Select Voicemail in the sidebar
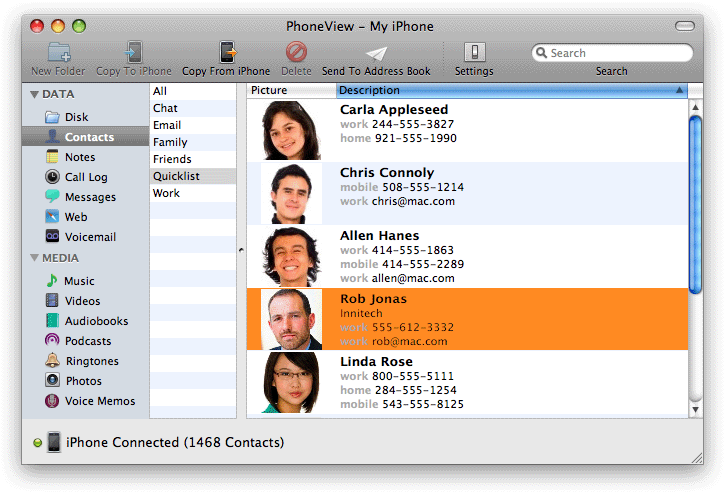725x493 pixels. click(89, 237)
